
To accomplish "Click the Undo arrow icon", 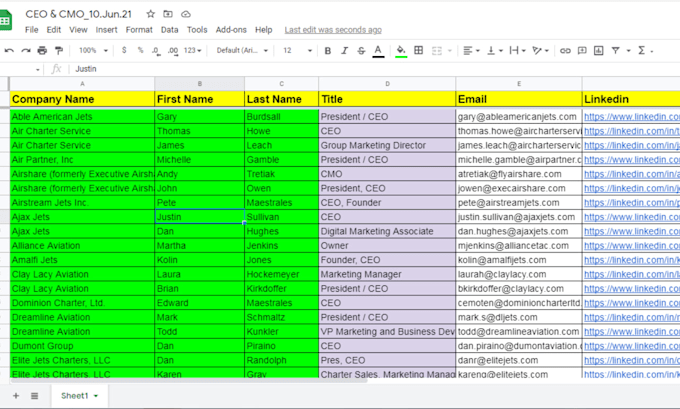I will click(9, 51).
